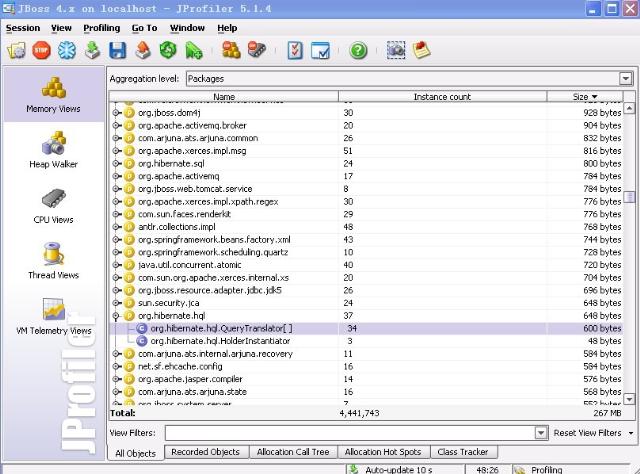Click the yellow cubes allocation recording icon
Viewport: 640px width, 474px height.
coord(231,51)
